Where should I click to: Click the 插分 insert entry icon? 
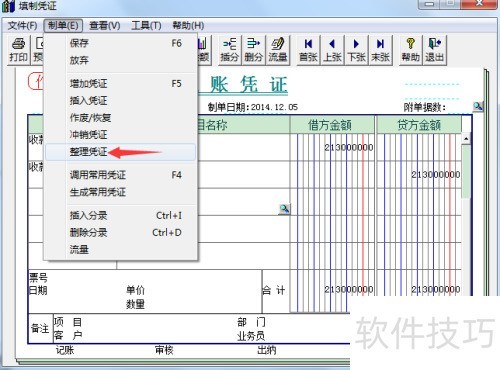[x=229, y=50]
